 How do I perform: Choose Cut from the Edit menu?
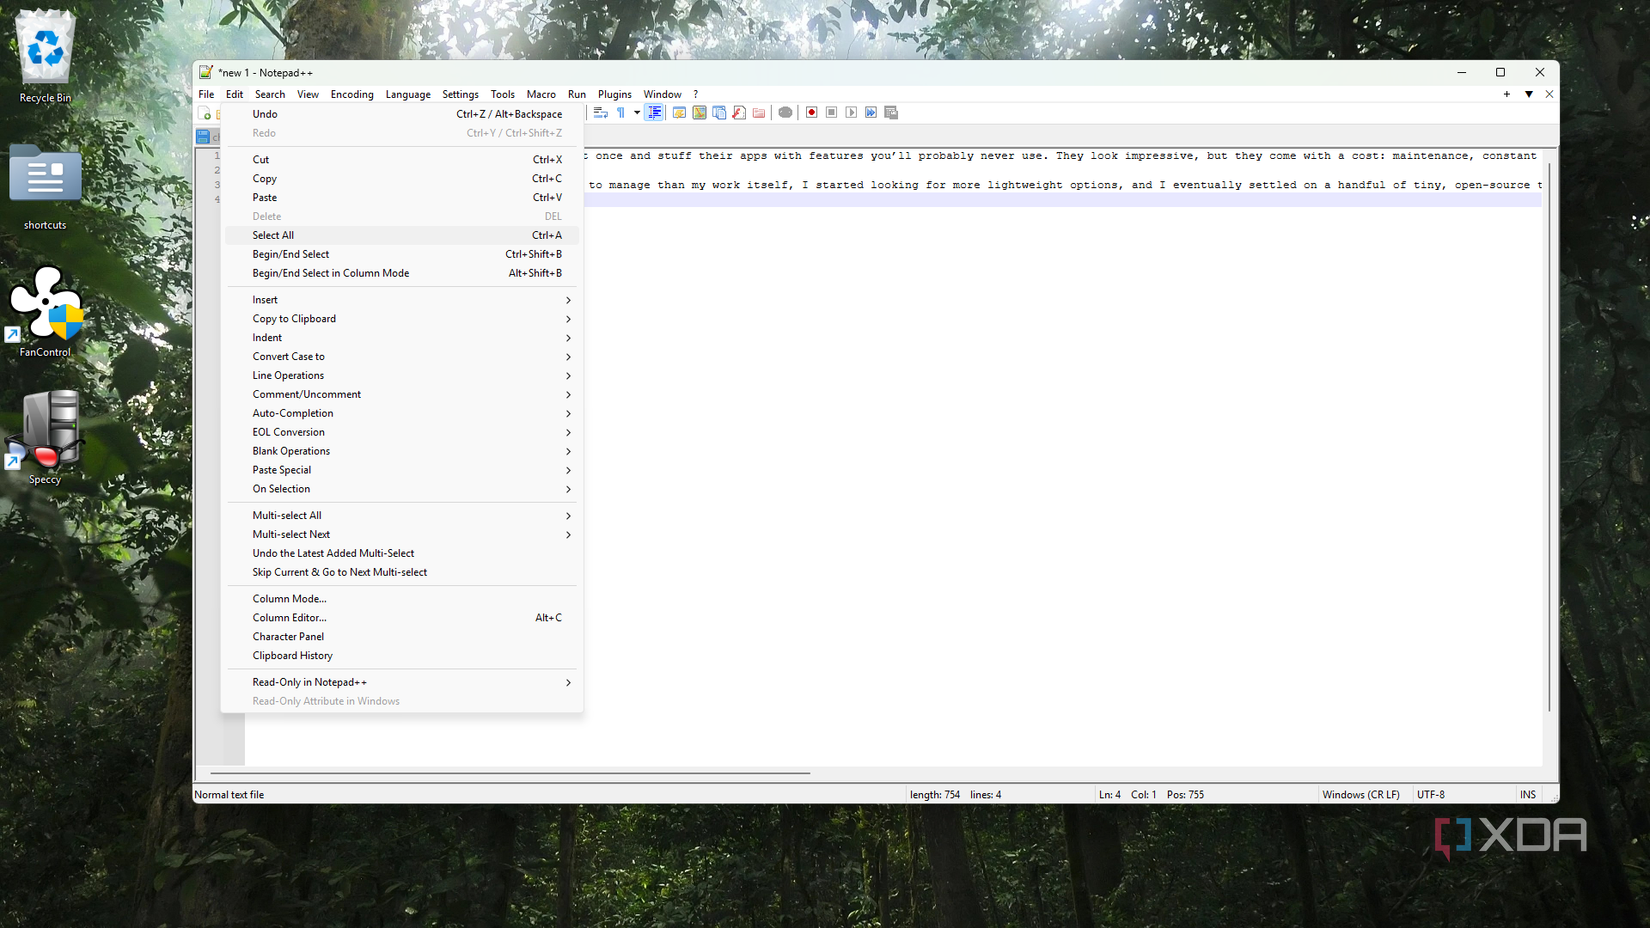click(402, 159)
